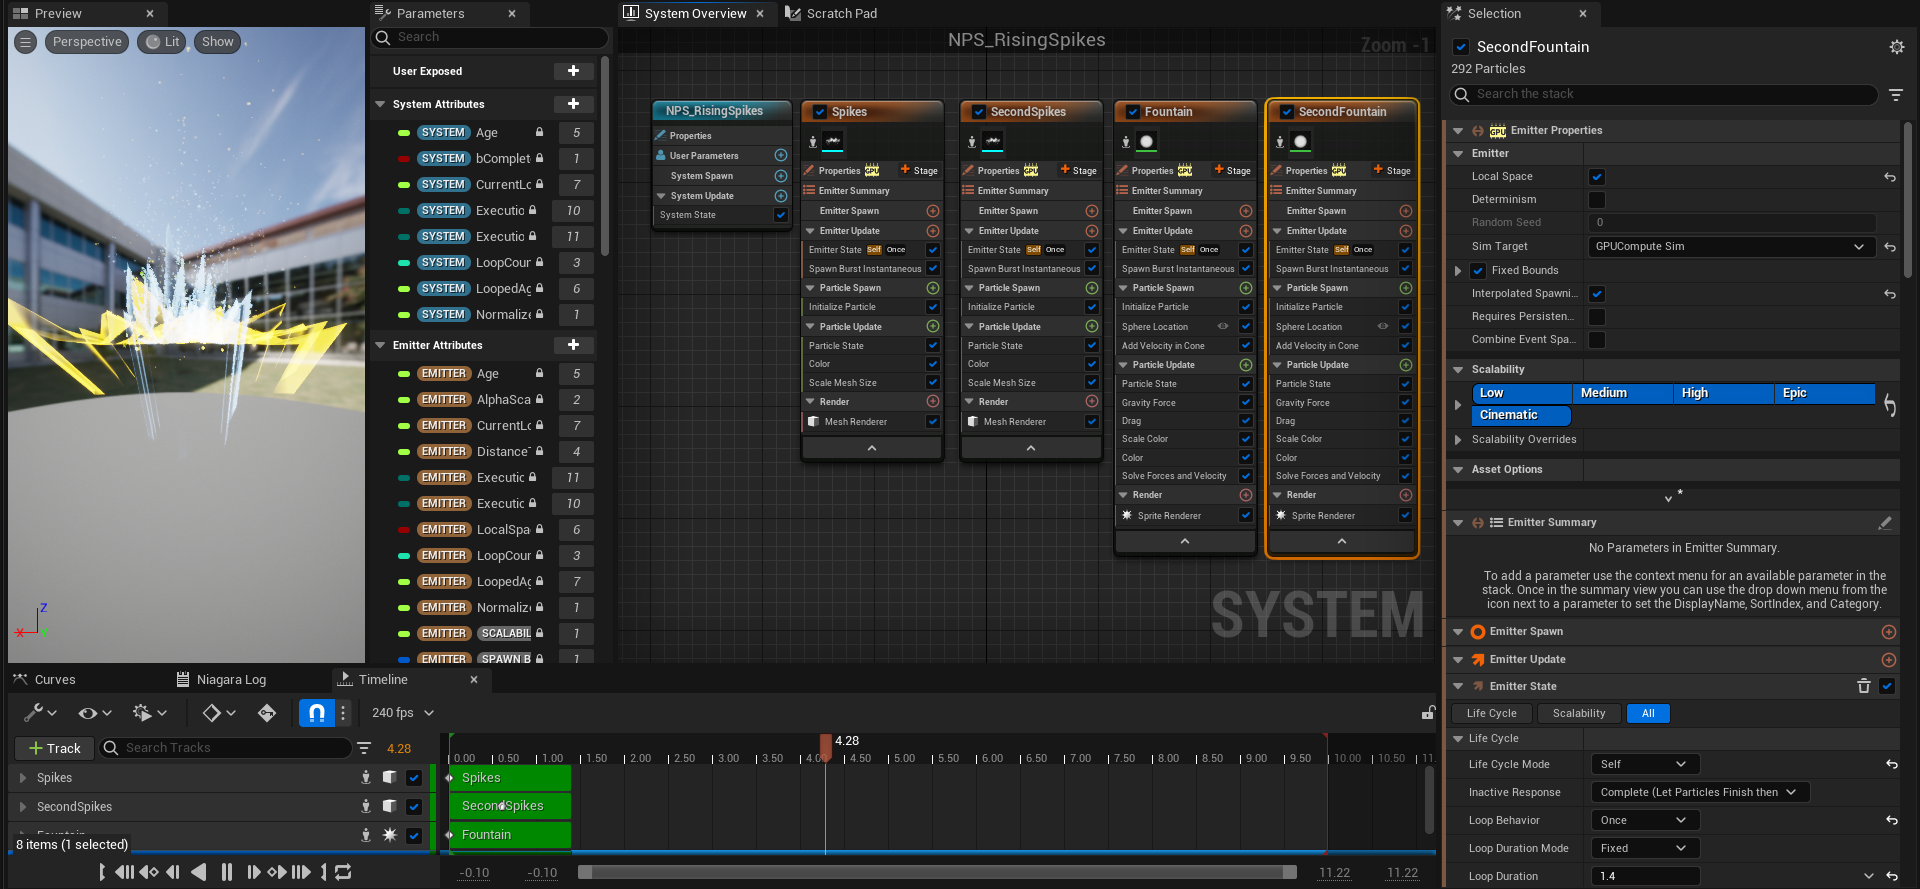Disable the Local Space checkbox
Viewport: 1920px width, 889px height.
pos(1597,177)
